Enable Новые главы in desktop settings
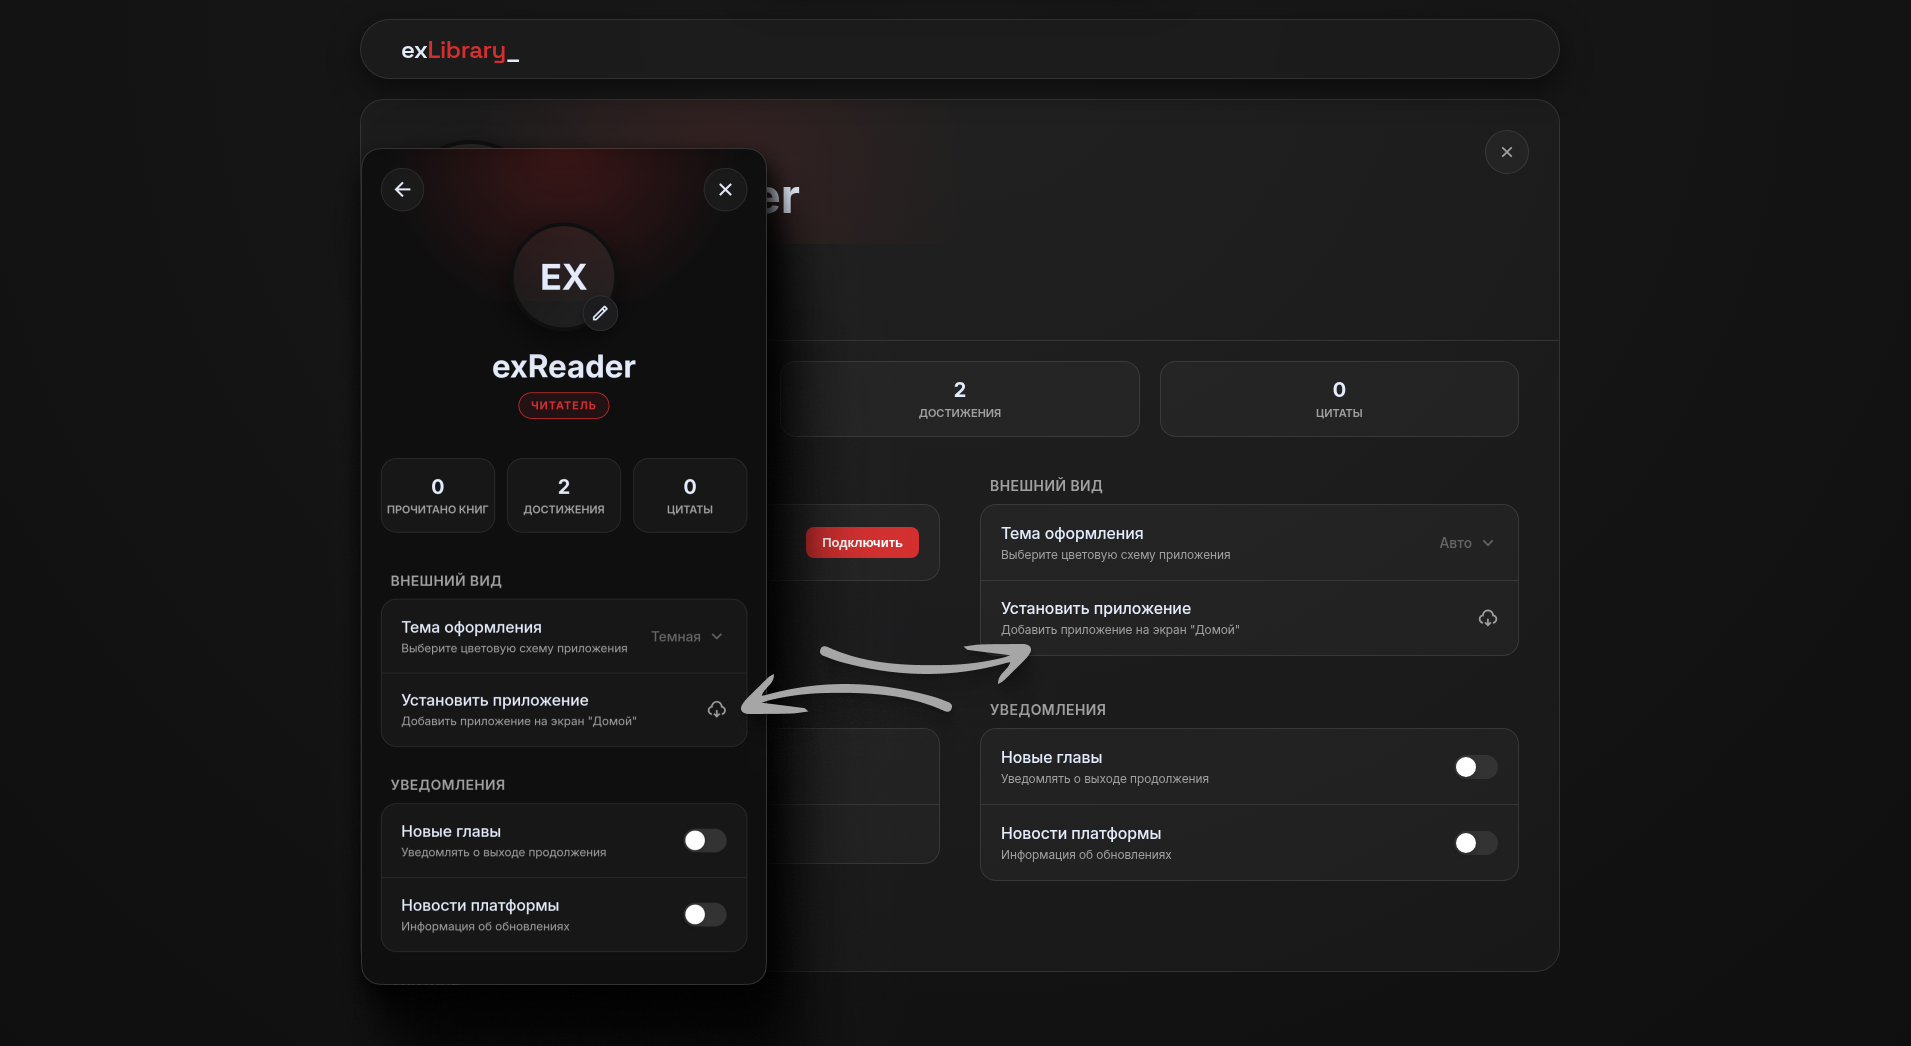1911x1046 pixels. (1475, 767)
